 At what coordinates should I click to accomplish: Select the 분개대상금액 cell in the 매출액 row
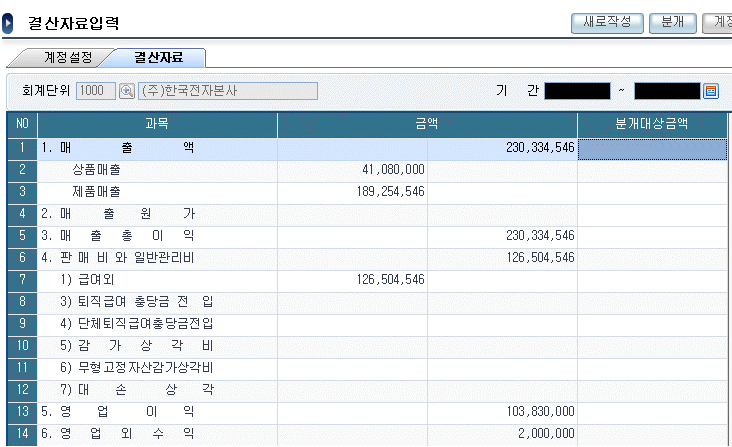point(652,148)
